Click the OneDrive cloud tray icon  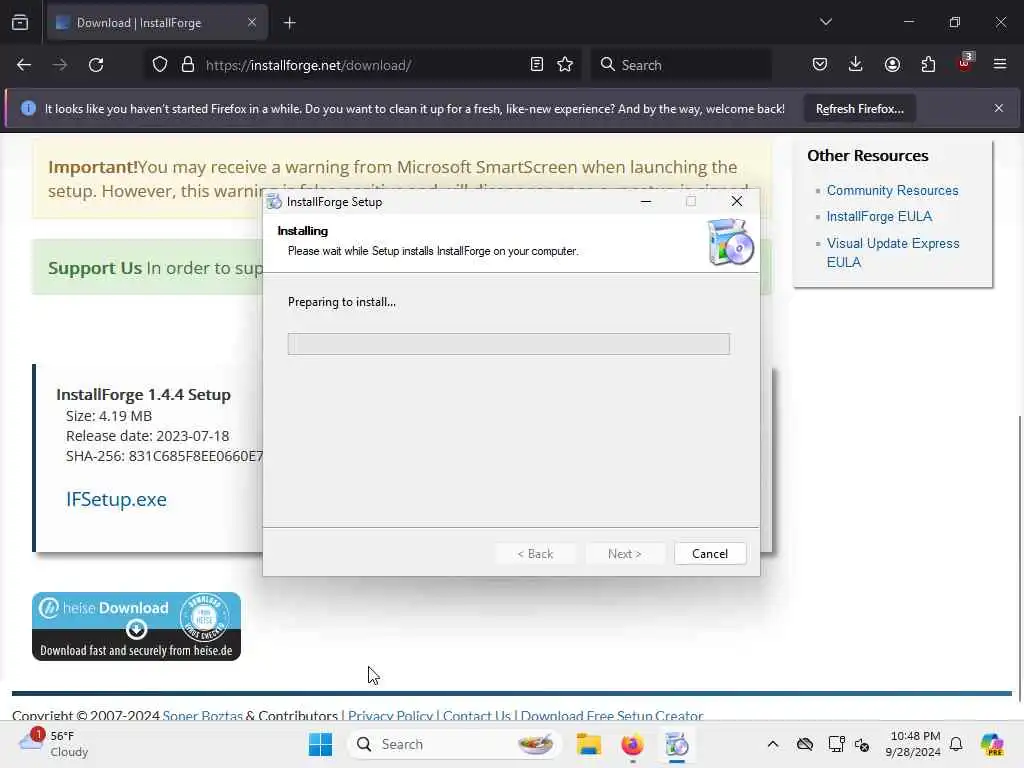(805, 744)
